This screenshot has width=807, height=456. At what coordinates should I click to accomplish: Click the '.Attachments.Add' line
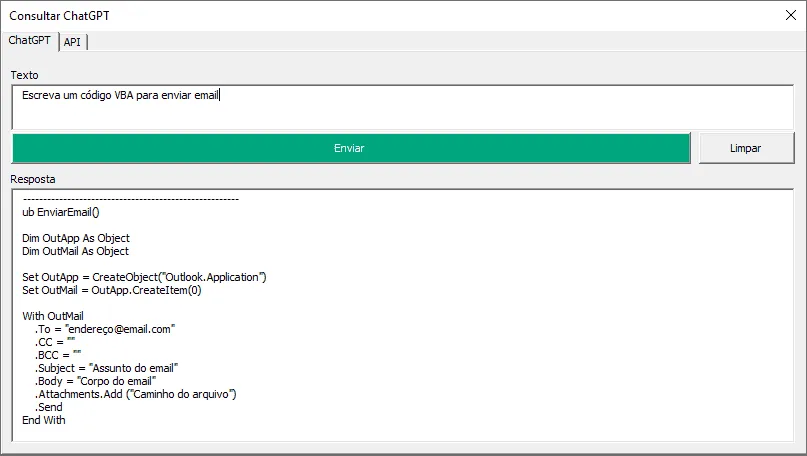click(136, 394)
